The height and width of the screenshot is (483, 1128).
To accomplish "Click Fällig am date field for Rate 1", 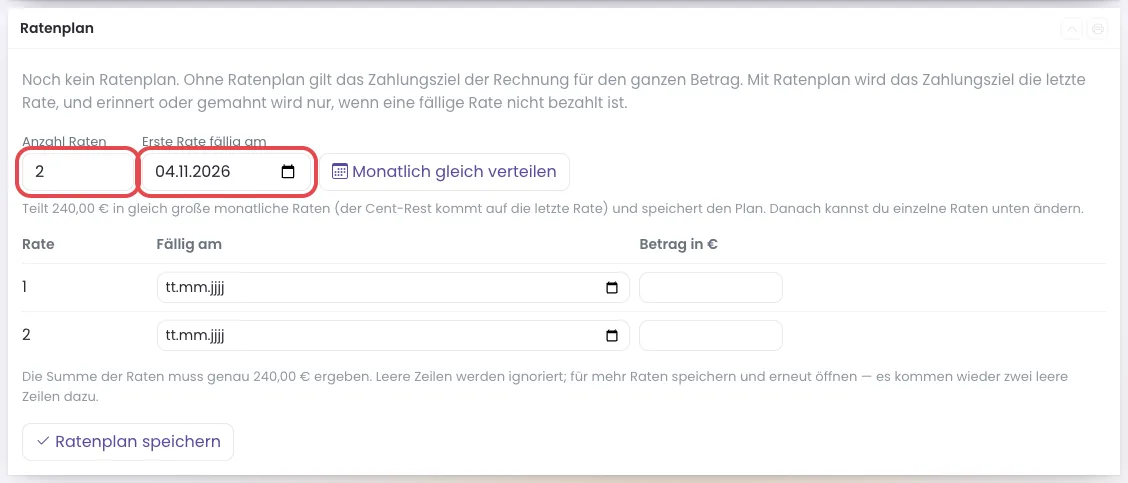I will click(x=393, y=288).
